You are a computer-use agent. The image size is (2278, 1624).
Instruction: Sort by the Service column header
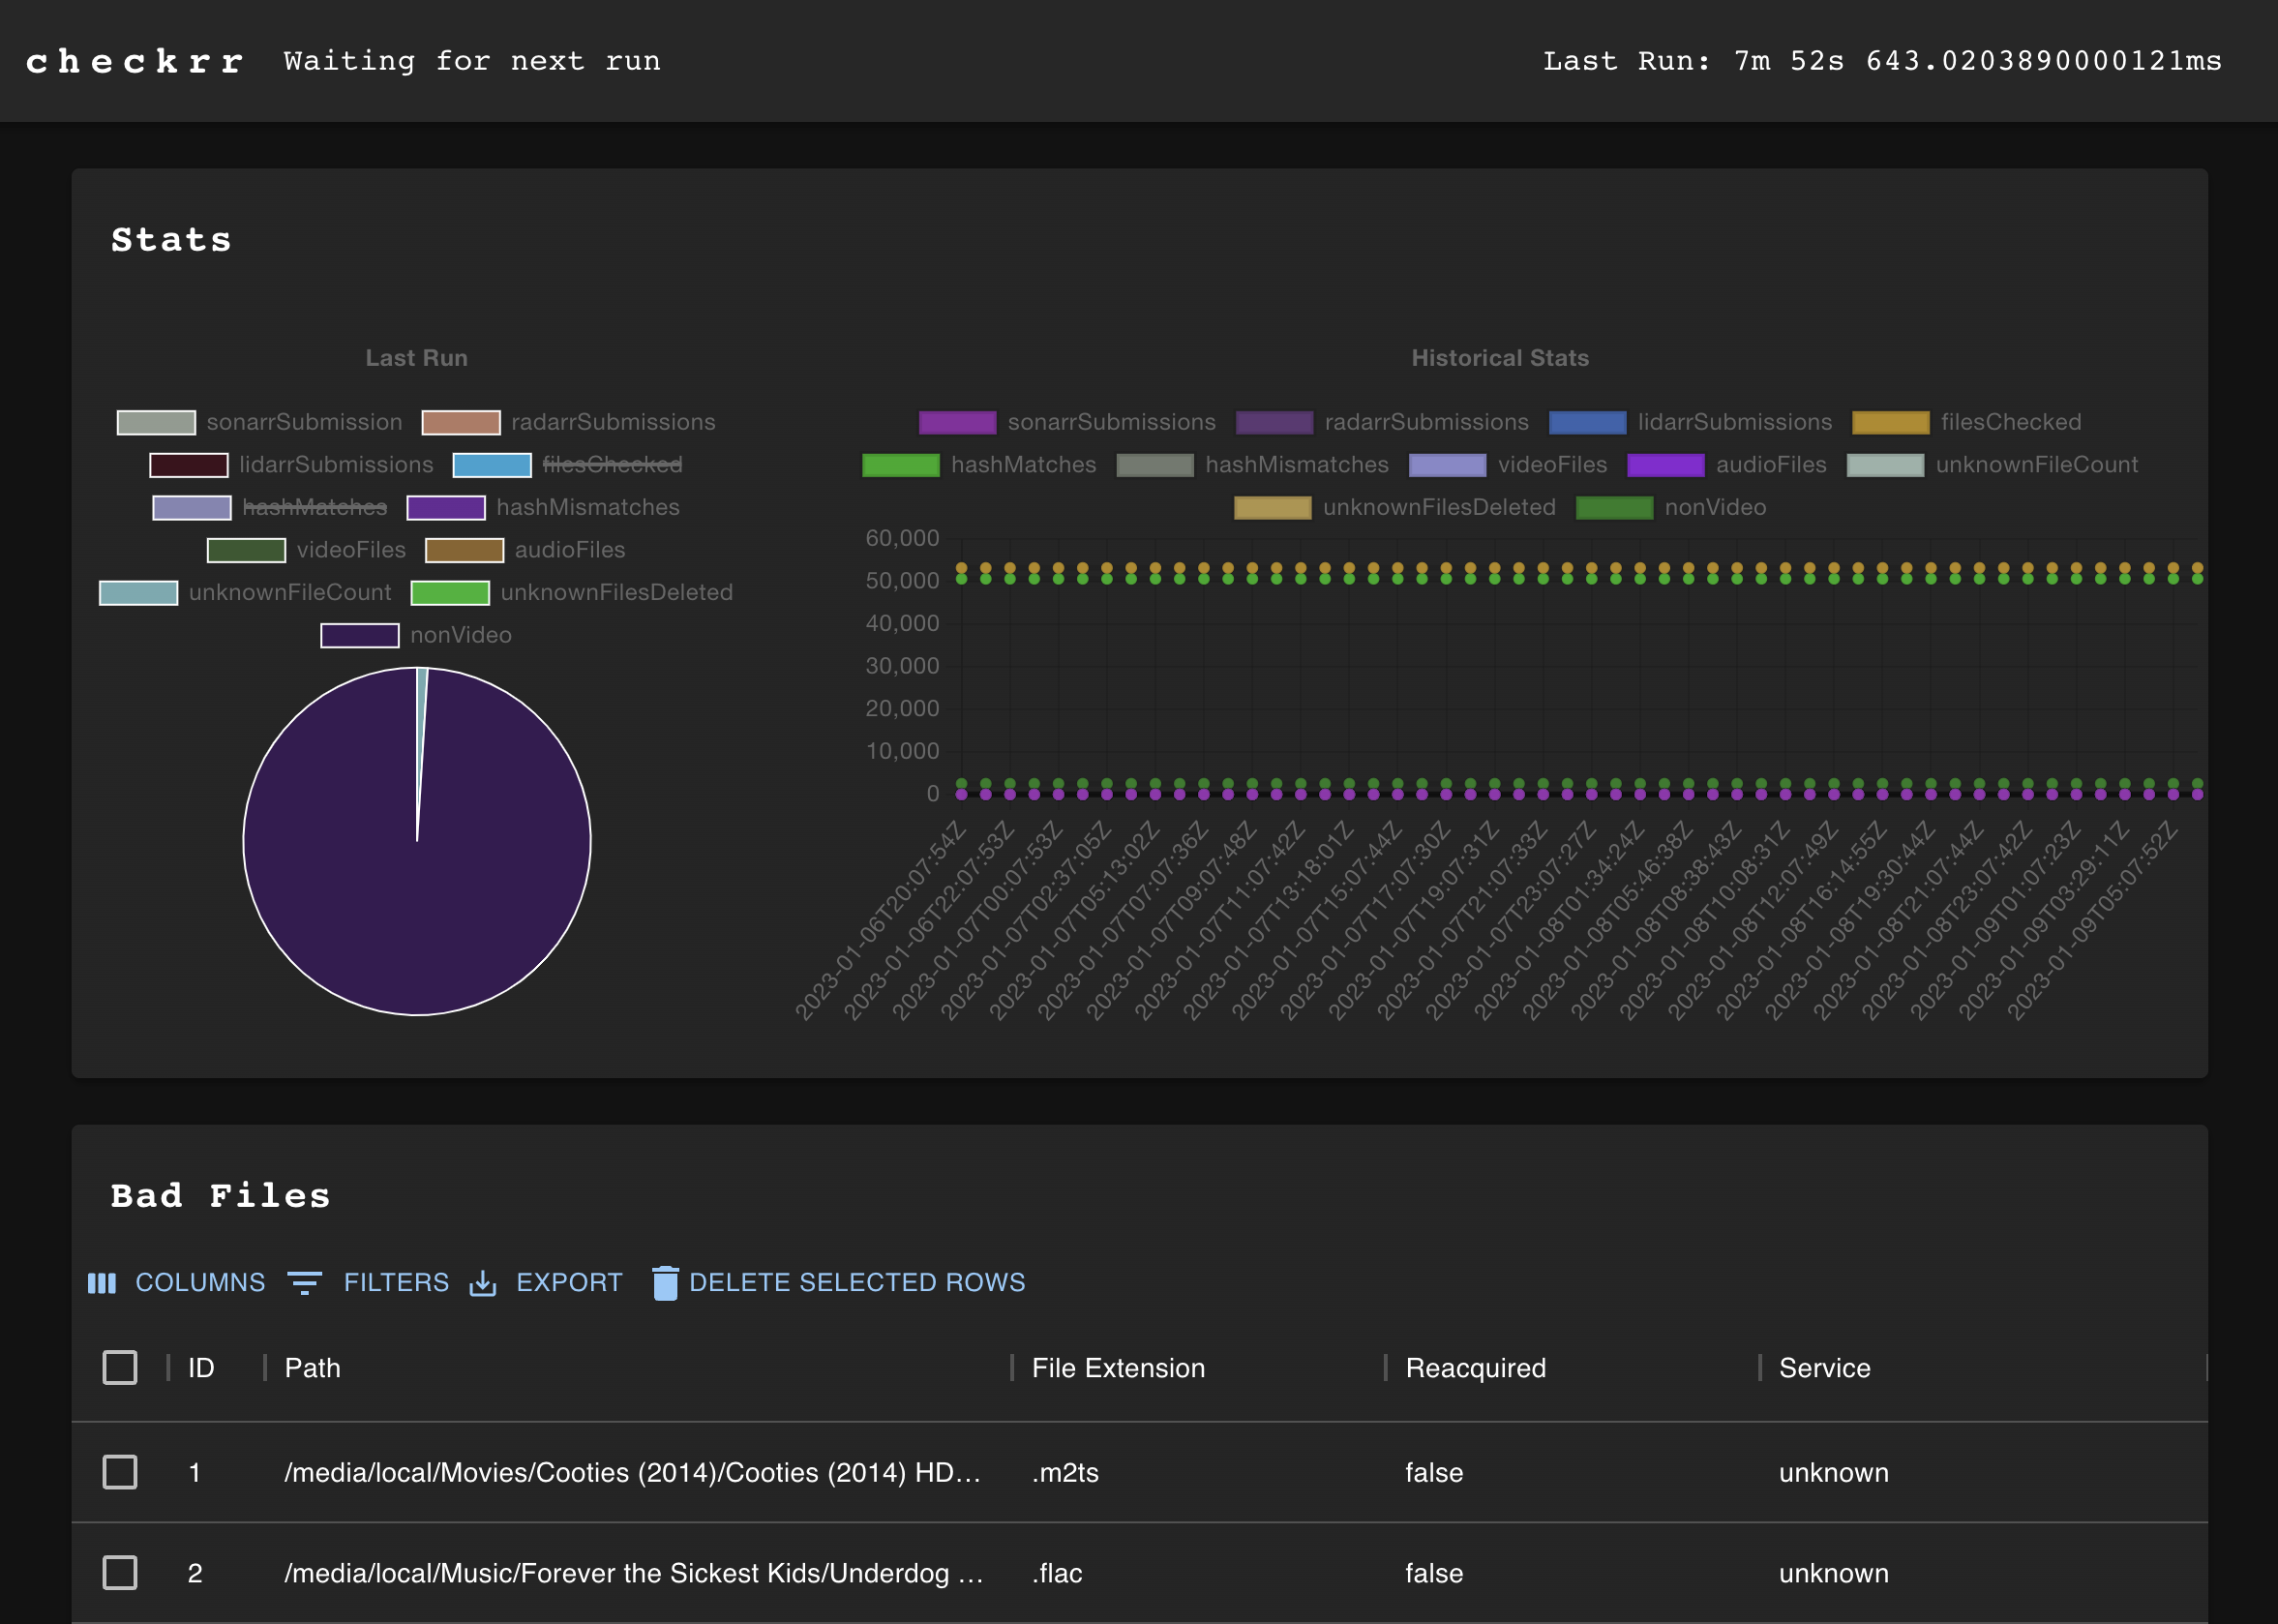tap(1824, 1368)
